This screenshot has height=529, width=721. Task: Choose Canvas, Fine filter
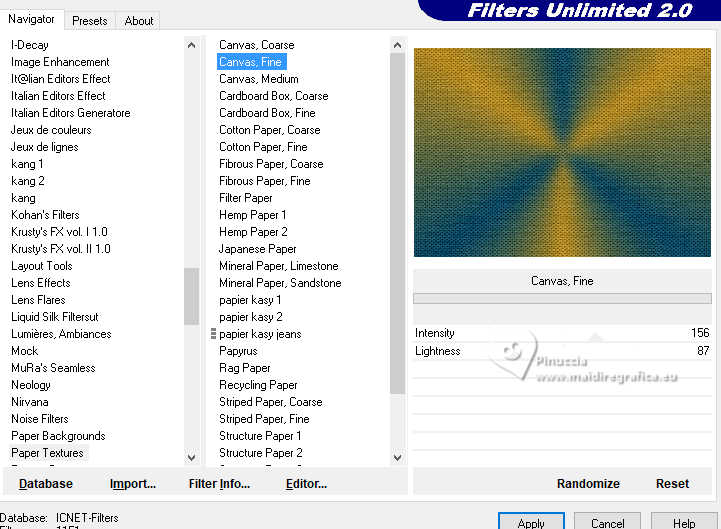click(x=251, y=62)
